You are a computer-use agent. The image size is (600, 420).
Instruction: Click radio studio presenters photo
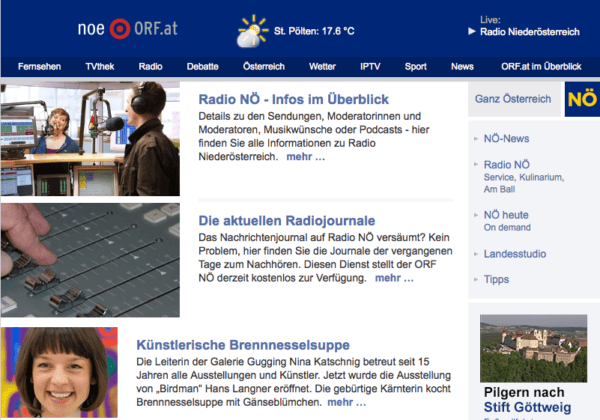90,139
